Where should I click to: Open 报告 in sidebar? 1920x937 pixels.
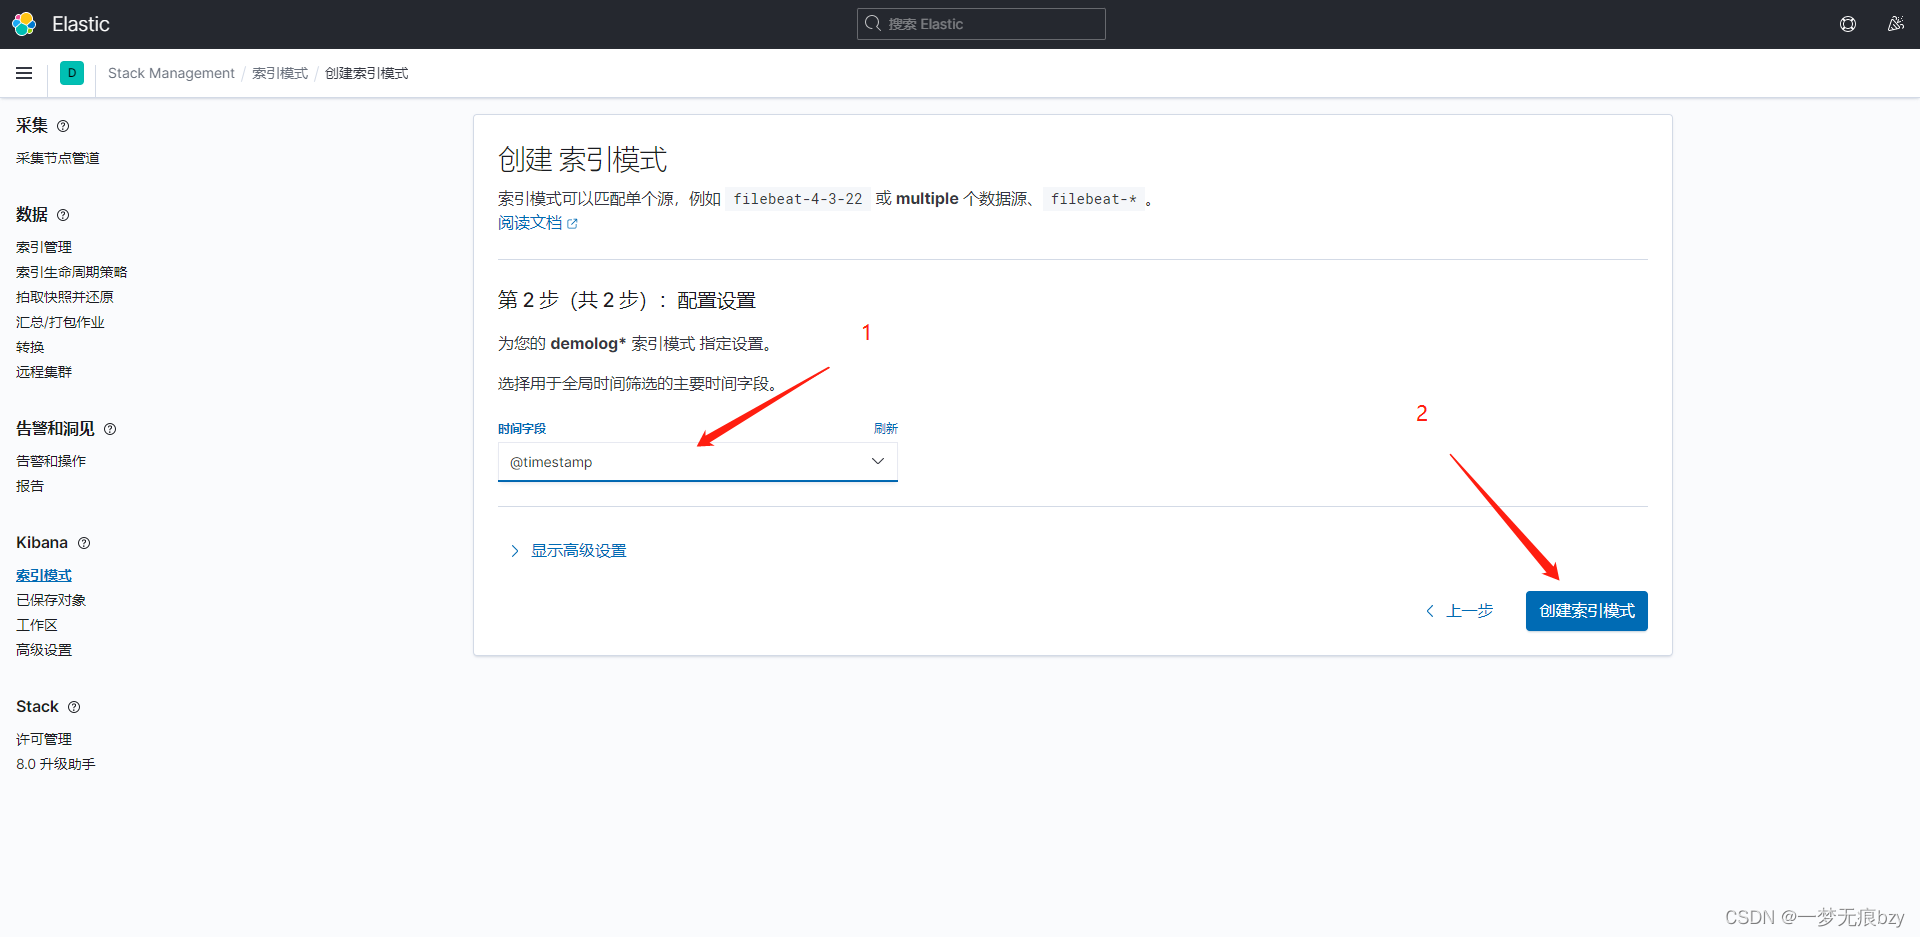coord(30,486)
